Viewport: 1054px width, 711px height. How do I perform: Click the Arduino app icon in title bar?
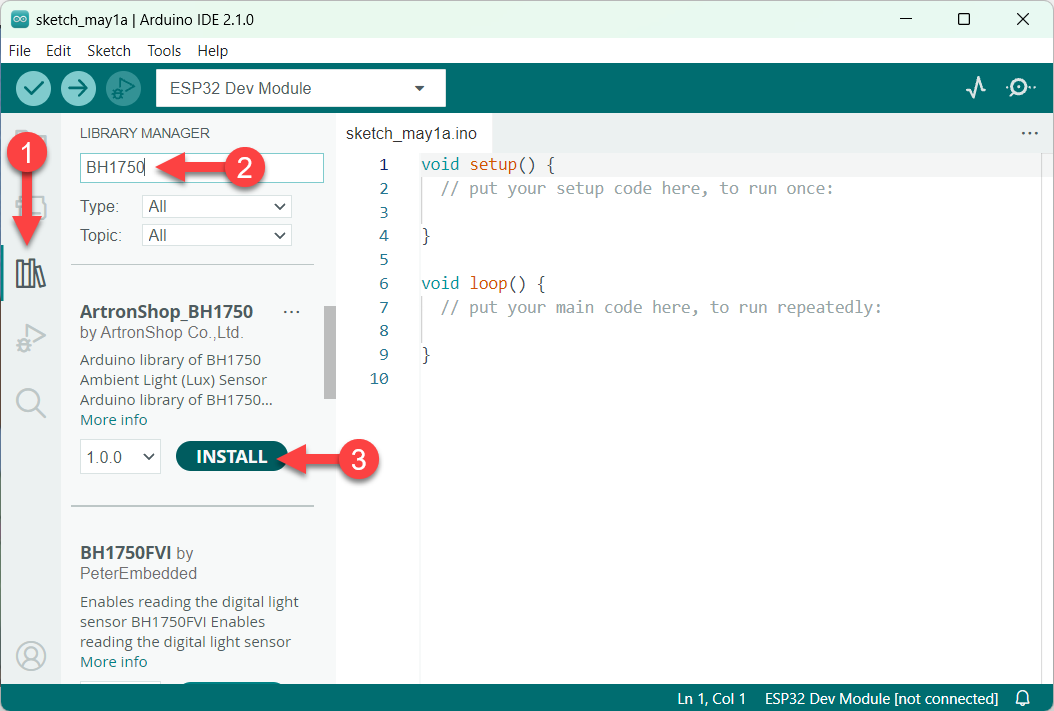pyautogui.click(x=19, y=19)
